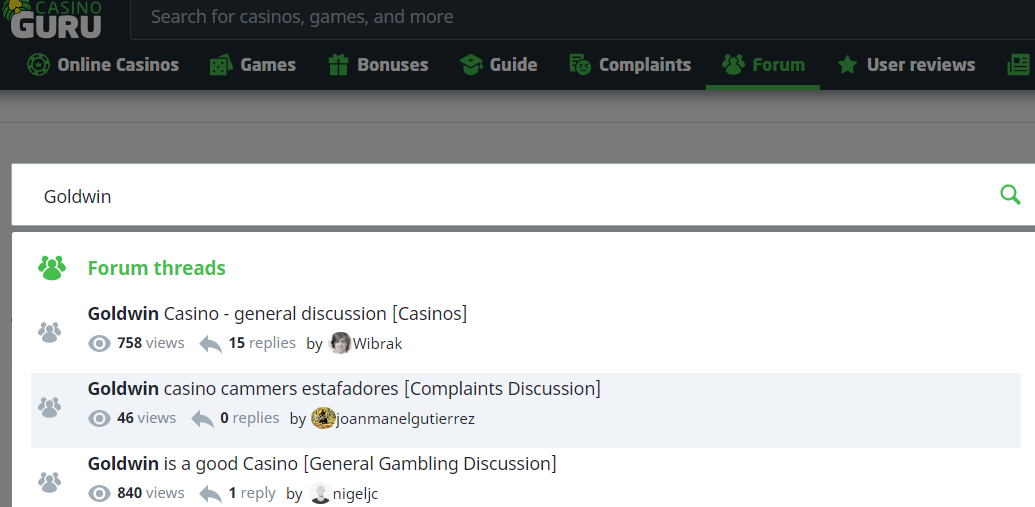Image resolution: width=1035 pixels, height=507 pixels.
Task: Open Goldwin Casino general discussion thread
Action: [277, 313]
